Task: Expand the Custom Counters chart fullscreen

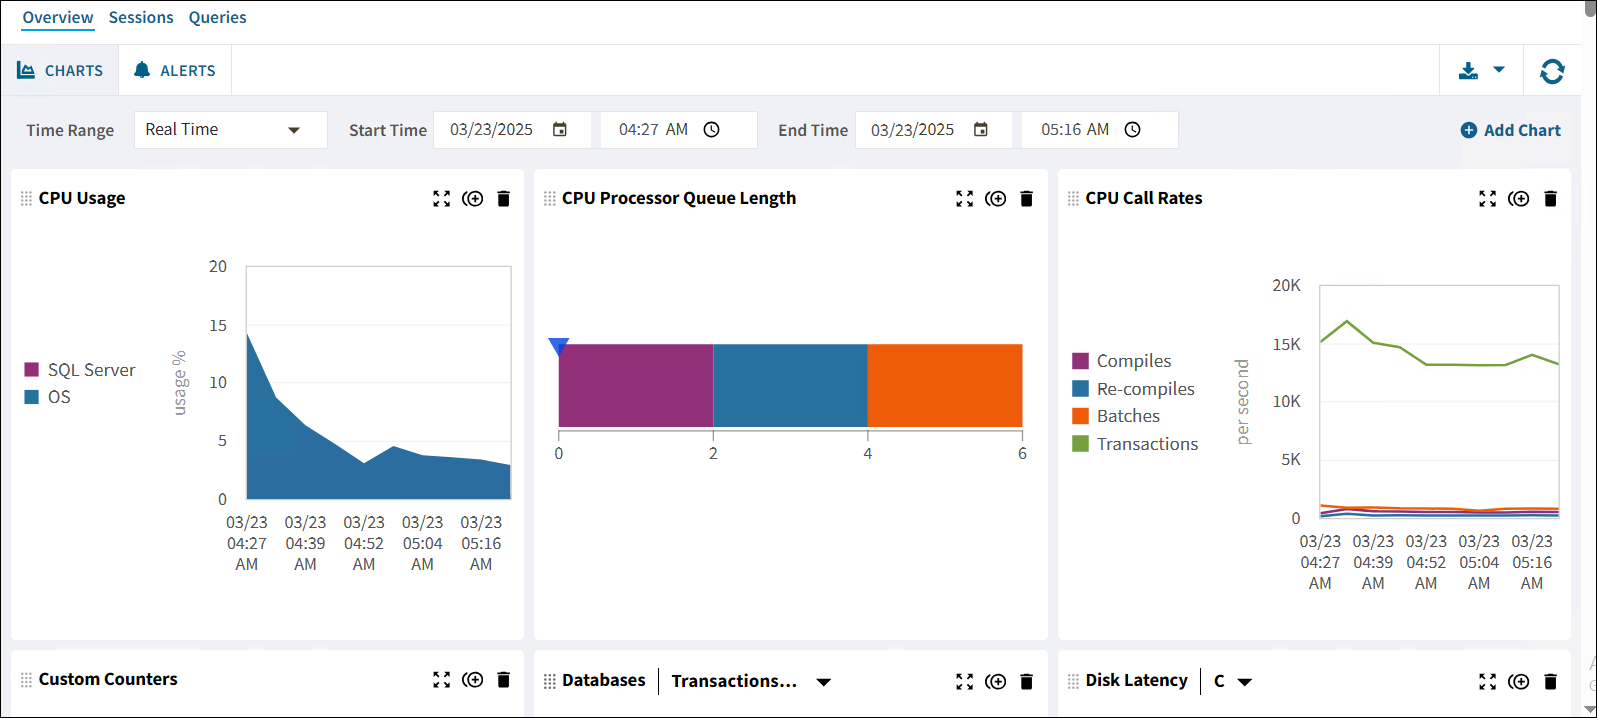Action: pos(441,680)
